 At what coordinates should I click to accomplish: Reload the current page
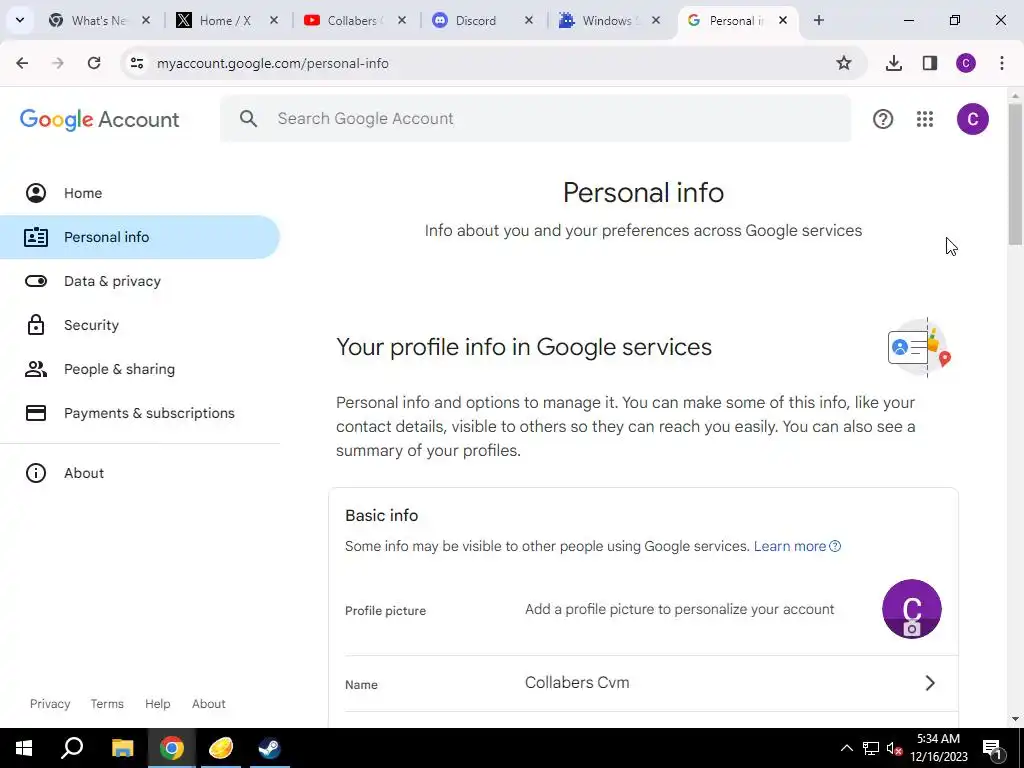pos(94,63)
